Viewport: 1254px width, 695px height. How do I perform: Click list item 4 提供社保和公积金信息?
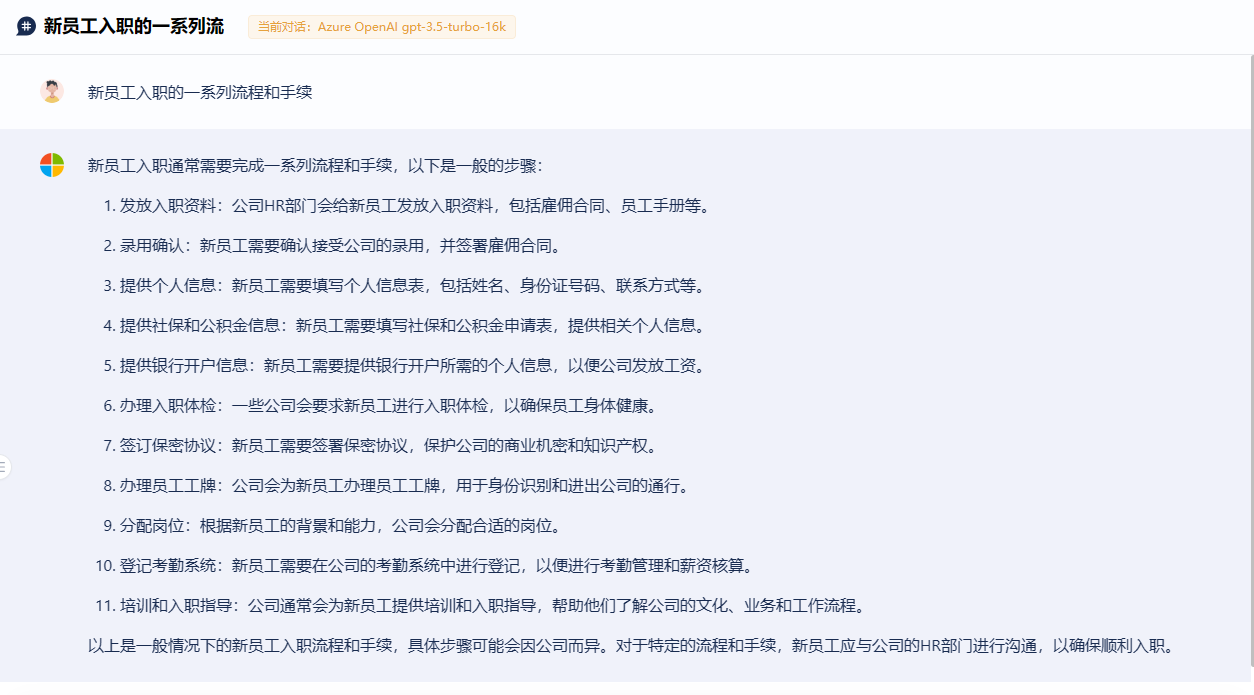(x=412, y=326)
